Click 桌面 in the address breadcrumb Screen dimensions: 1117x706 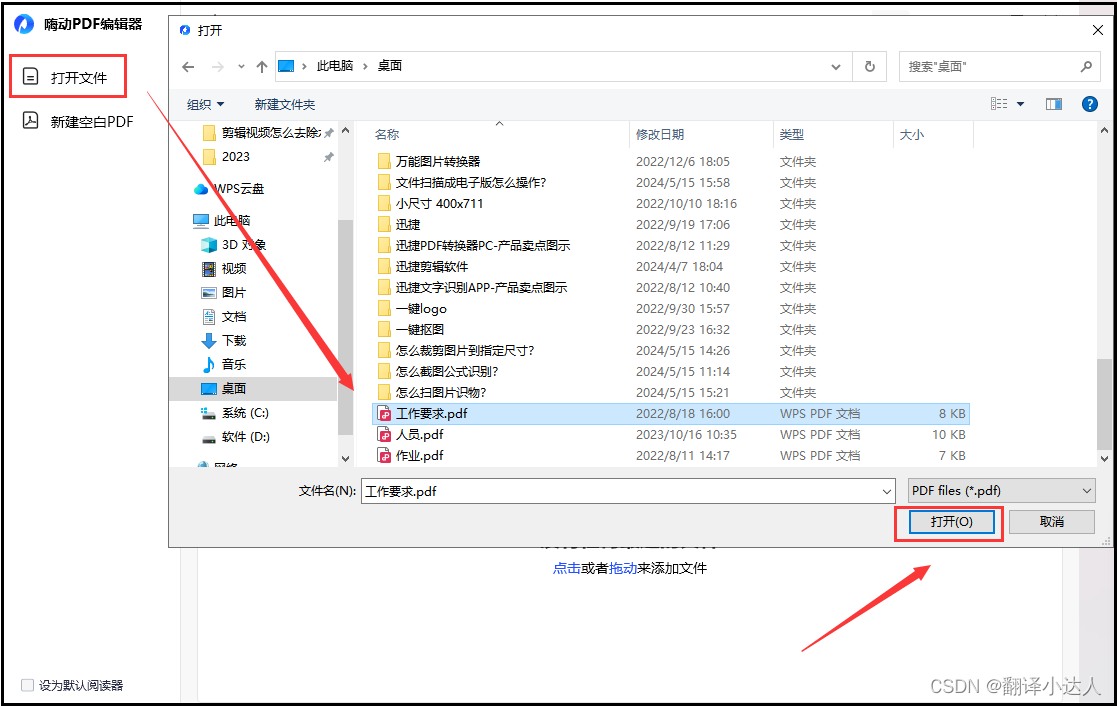click(390, 66)
